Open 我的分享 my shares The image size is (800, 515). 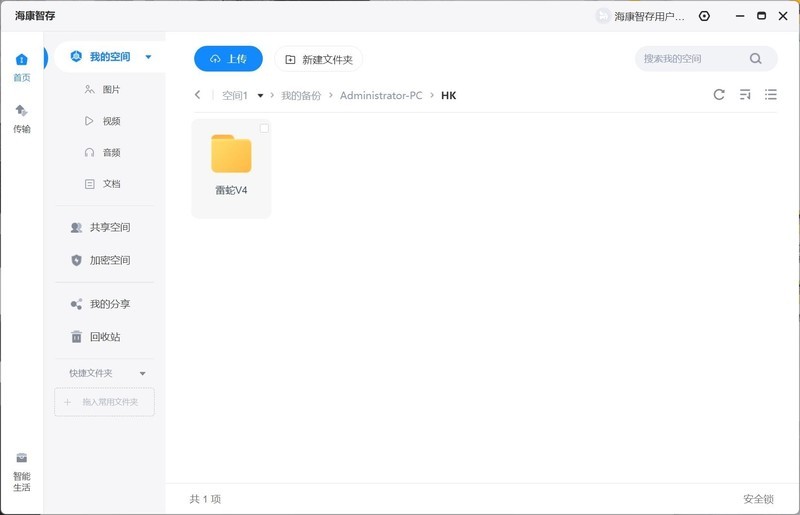click(x=101, y=304)
